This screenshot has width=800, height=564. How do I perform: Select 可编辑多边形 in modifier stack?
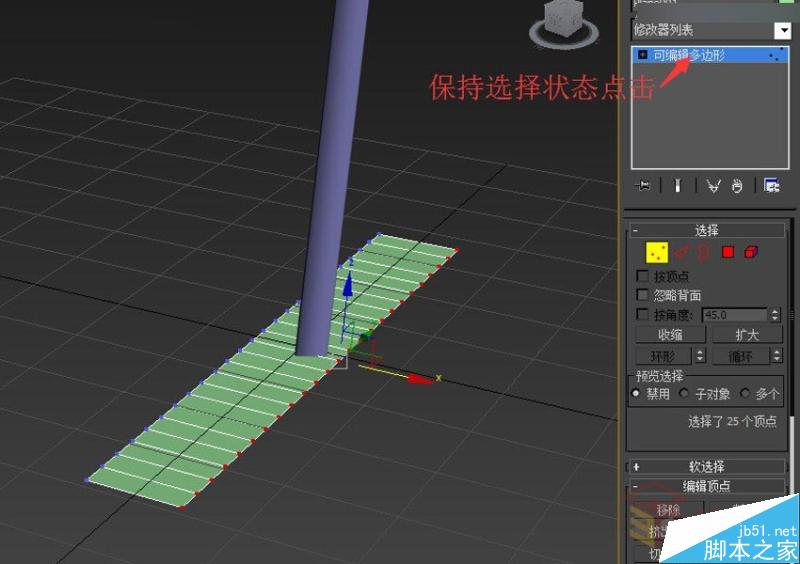pos(710,55)
